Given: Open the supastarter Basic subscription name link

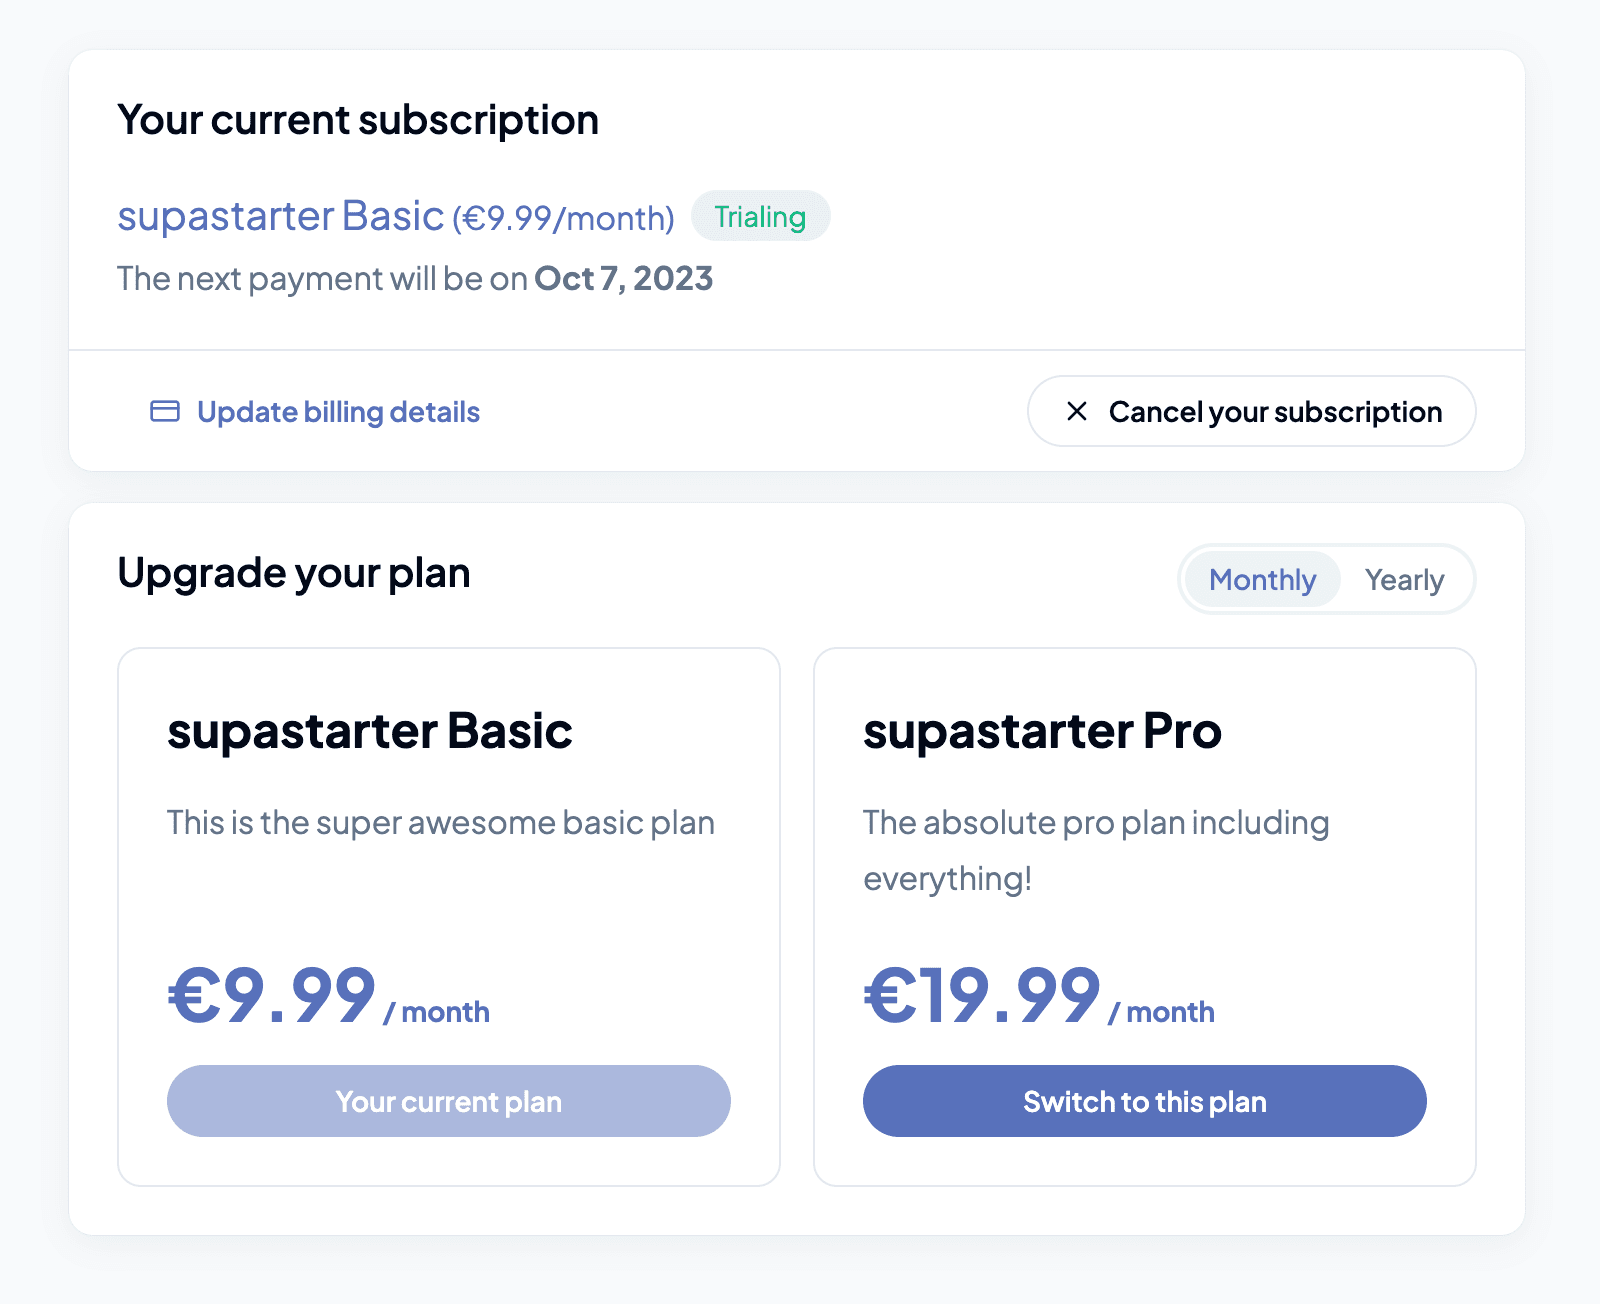Looking at the screenshot, I should coord(280,216).
